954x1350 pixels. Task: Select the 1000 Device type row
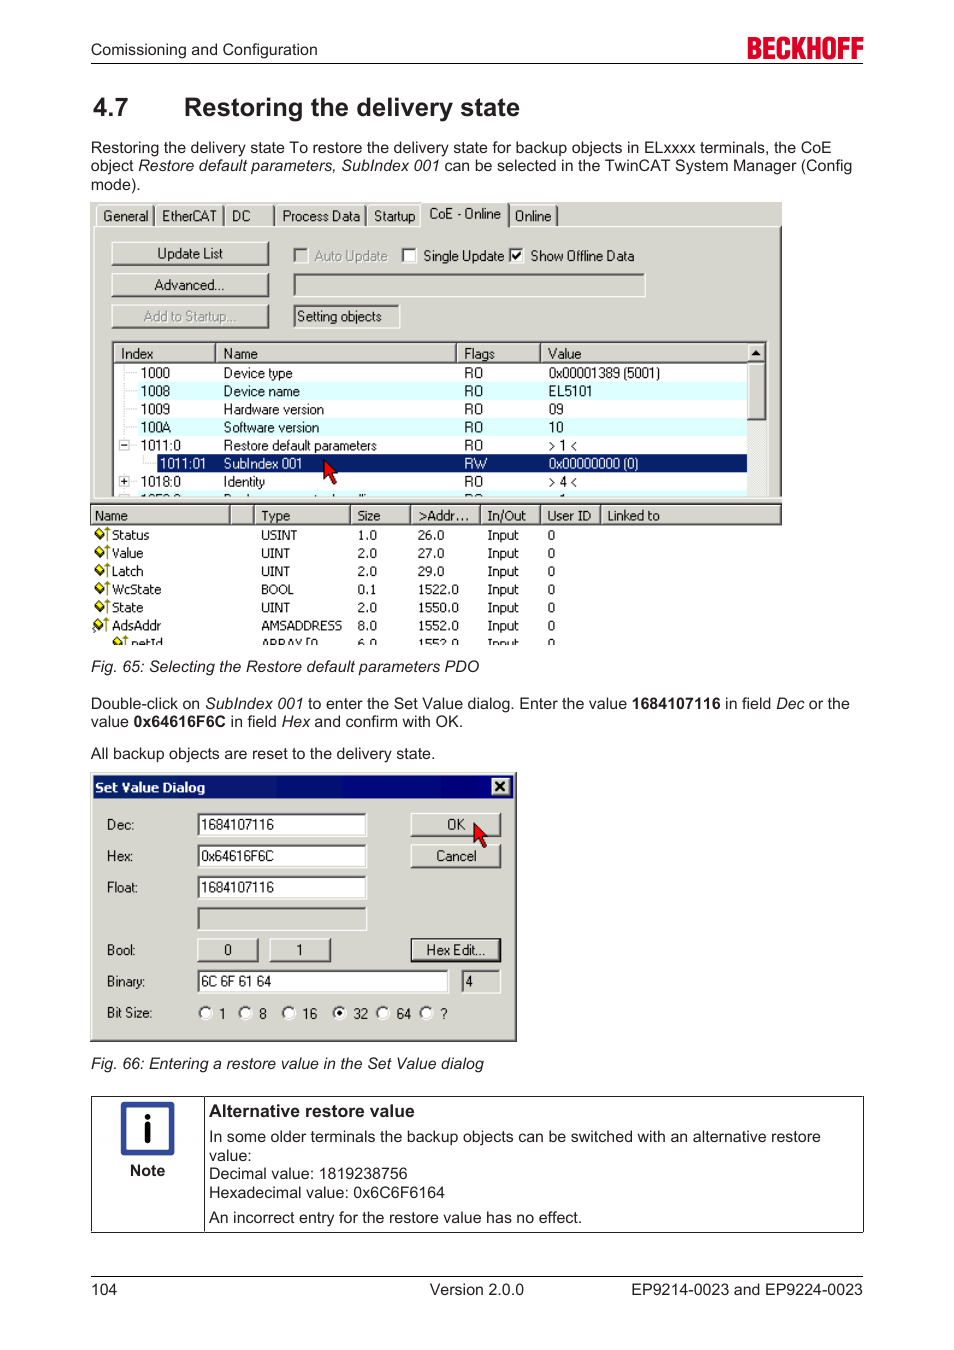(x=432, y=373)
